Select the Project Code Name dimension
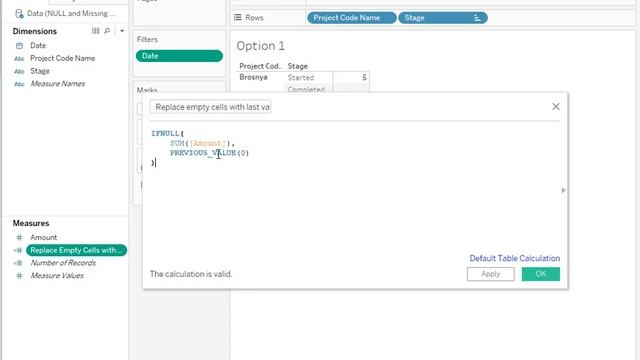Image resolution: width=640 pixels, height=360 pixels. click(x=62, y=58)
